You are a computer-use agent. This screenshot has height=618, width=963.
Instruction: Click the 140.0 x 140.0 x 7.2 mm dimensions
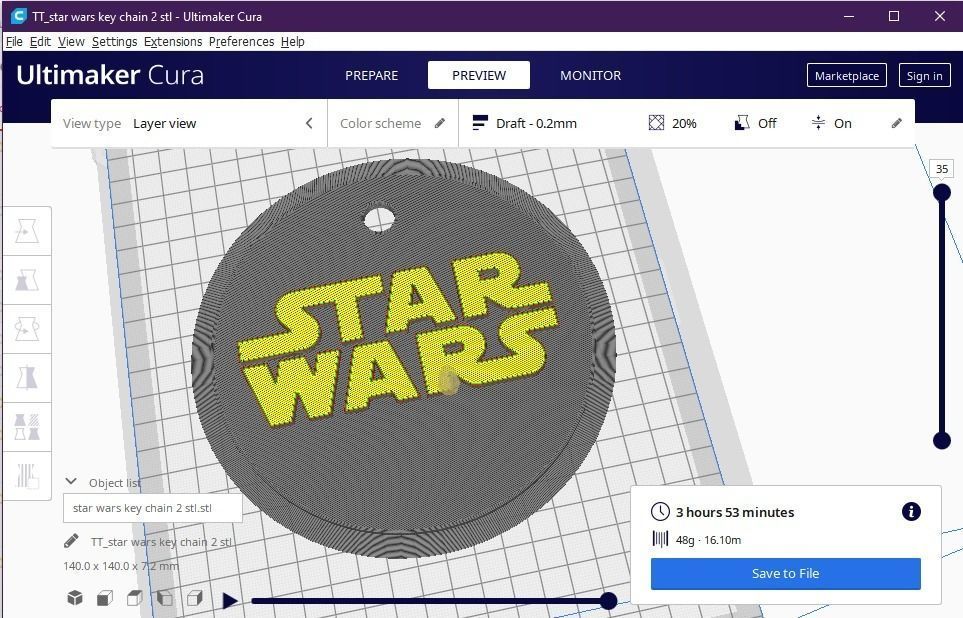tap(121, 566)
